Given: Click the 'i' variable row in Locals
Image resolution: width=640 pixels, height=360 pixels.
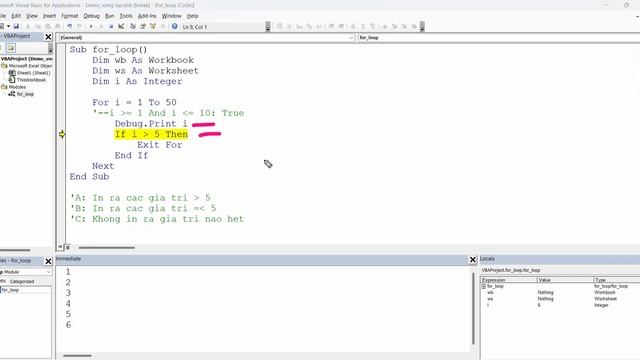Looking at the screenshot, I should point(560,305).
